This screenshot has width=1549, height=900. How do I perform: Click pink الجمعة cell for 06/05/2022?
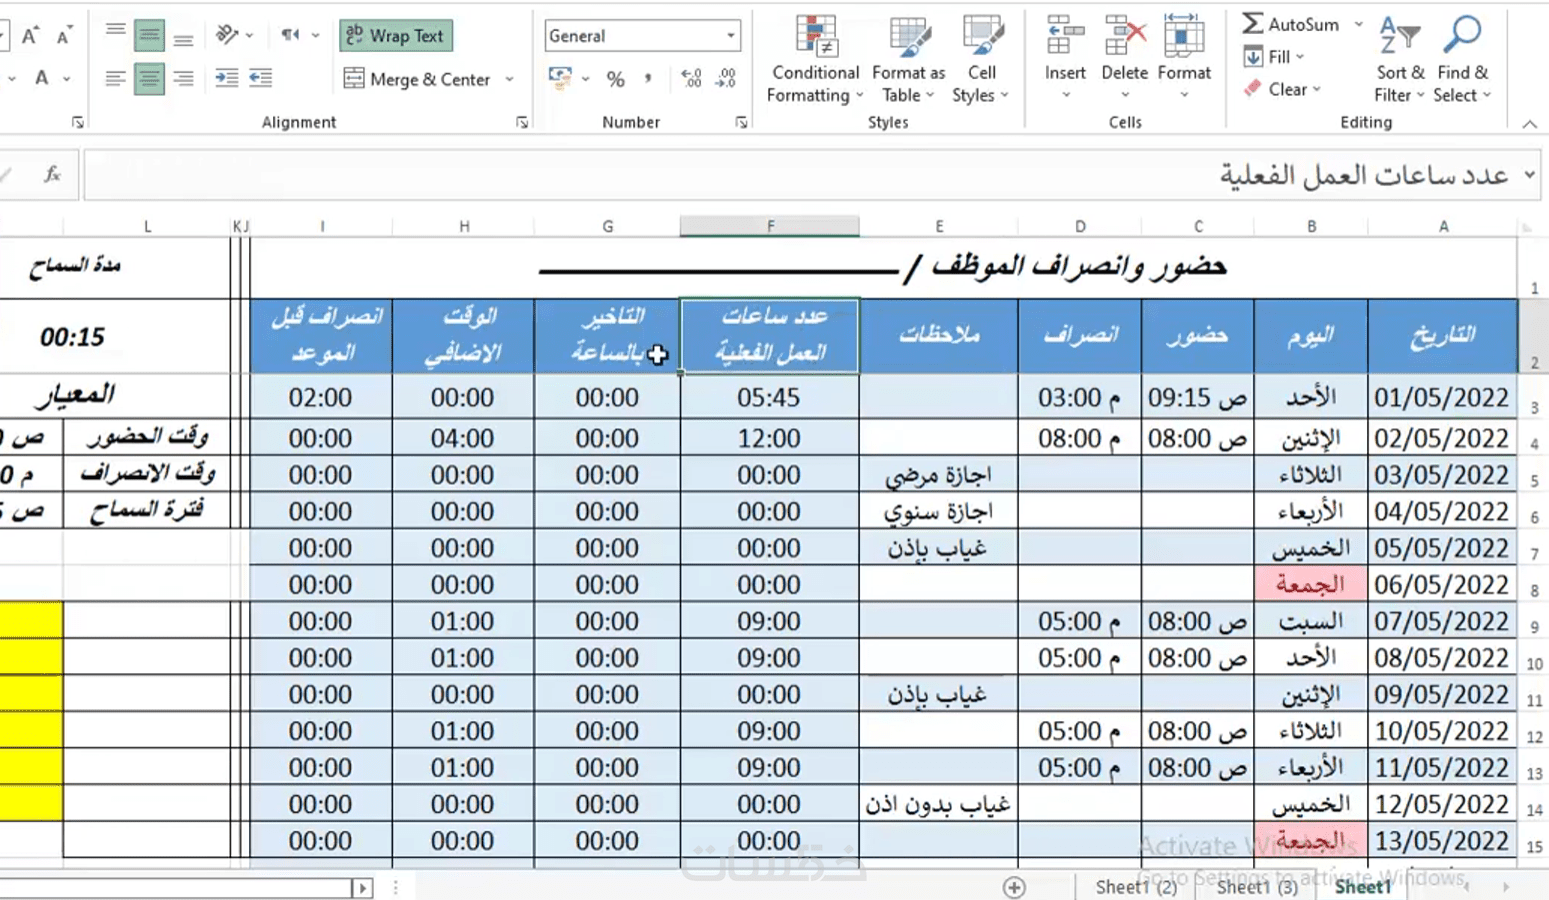pyautogui.click(x=1310, y=585)
